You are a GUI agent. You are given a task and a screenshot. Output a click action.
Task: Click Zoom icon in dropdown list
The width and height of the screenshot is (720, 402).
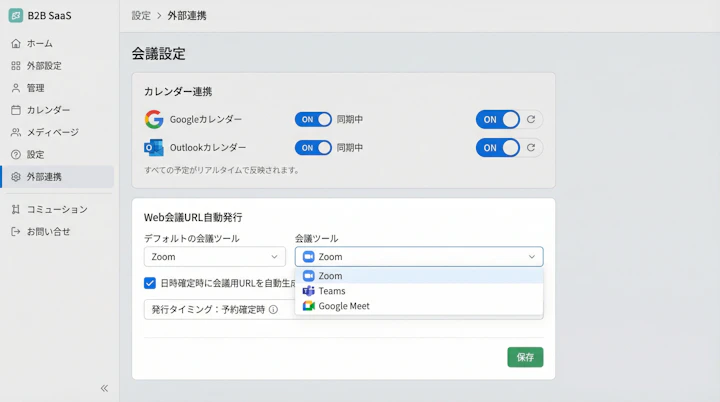(309, 276)
